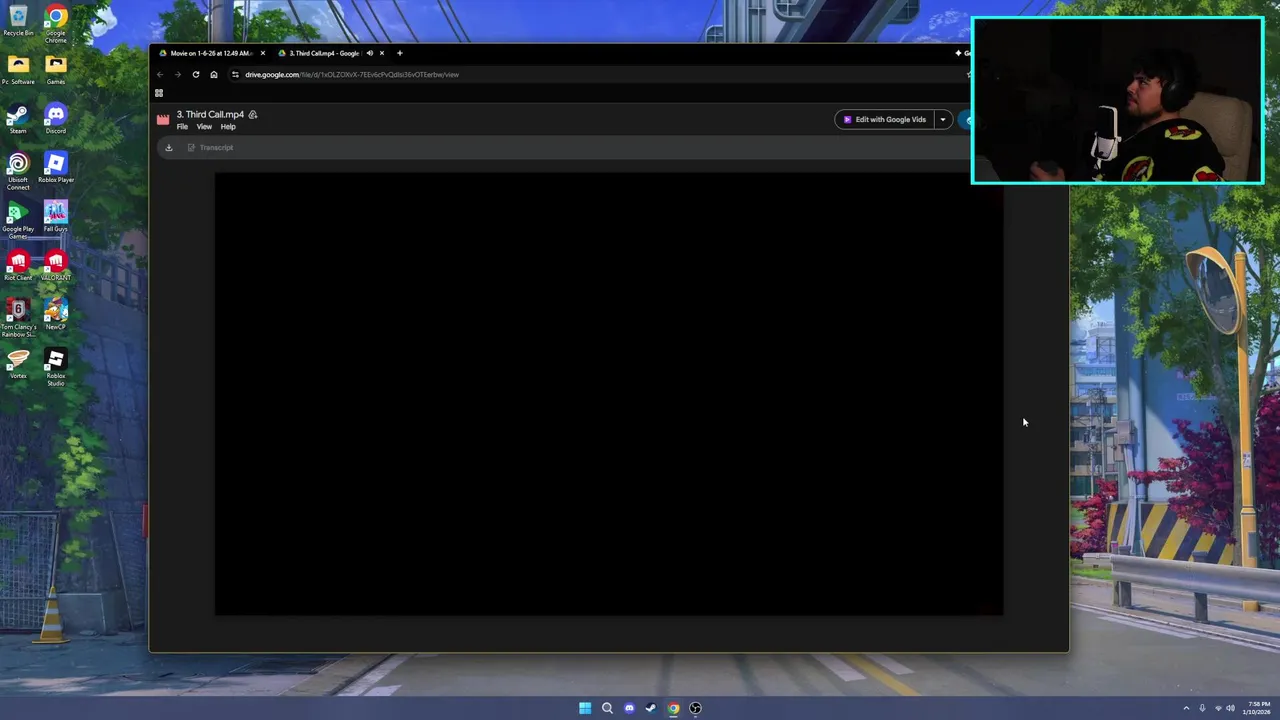Select the Riot Client shortcut

(x=18, y=266)
